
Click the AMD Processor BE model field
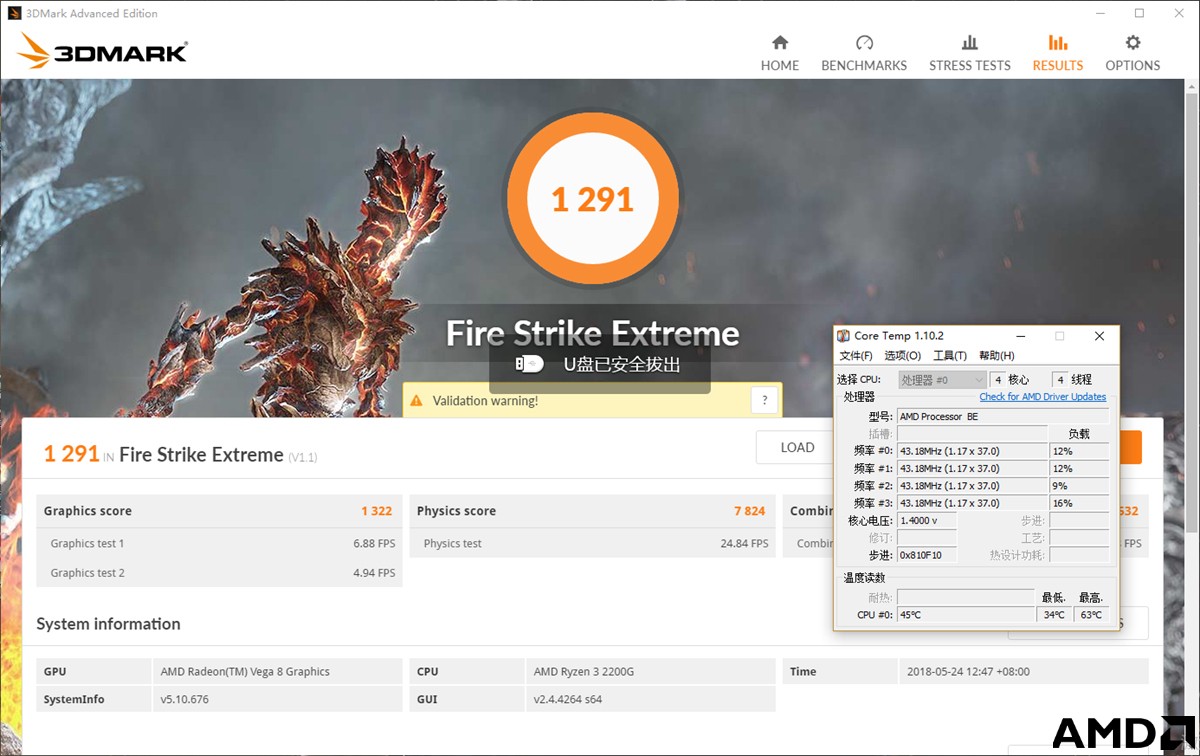[1003, 416]
